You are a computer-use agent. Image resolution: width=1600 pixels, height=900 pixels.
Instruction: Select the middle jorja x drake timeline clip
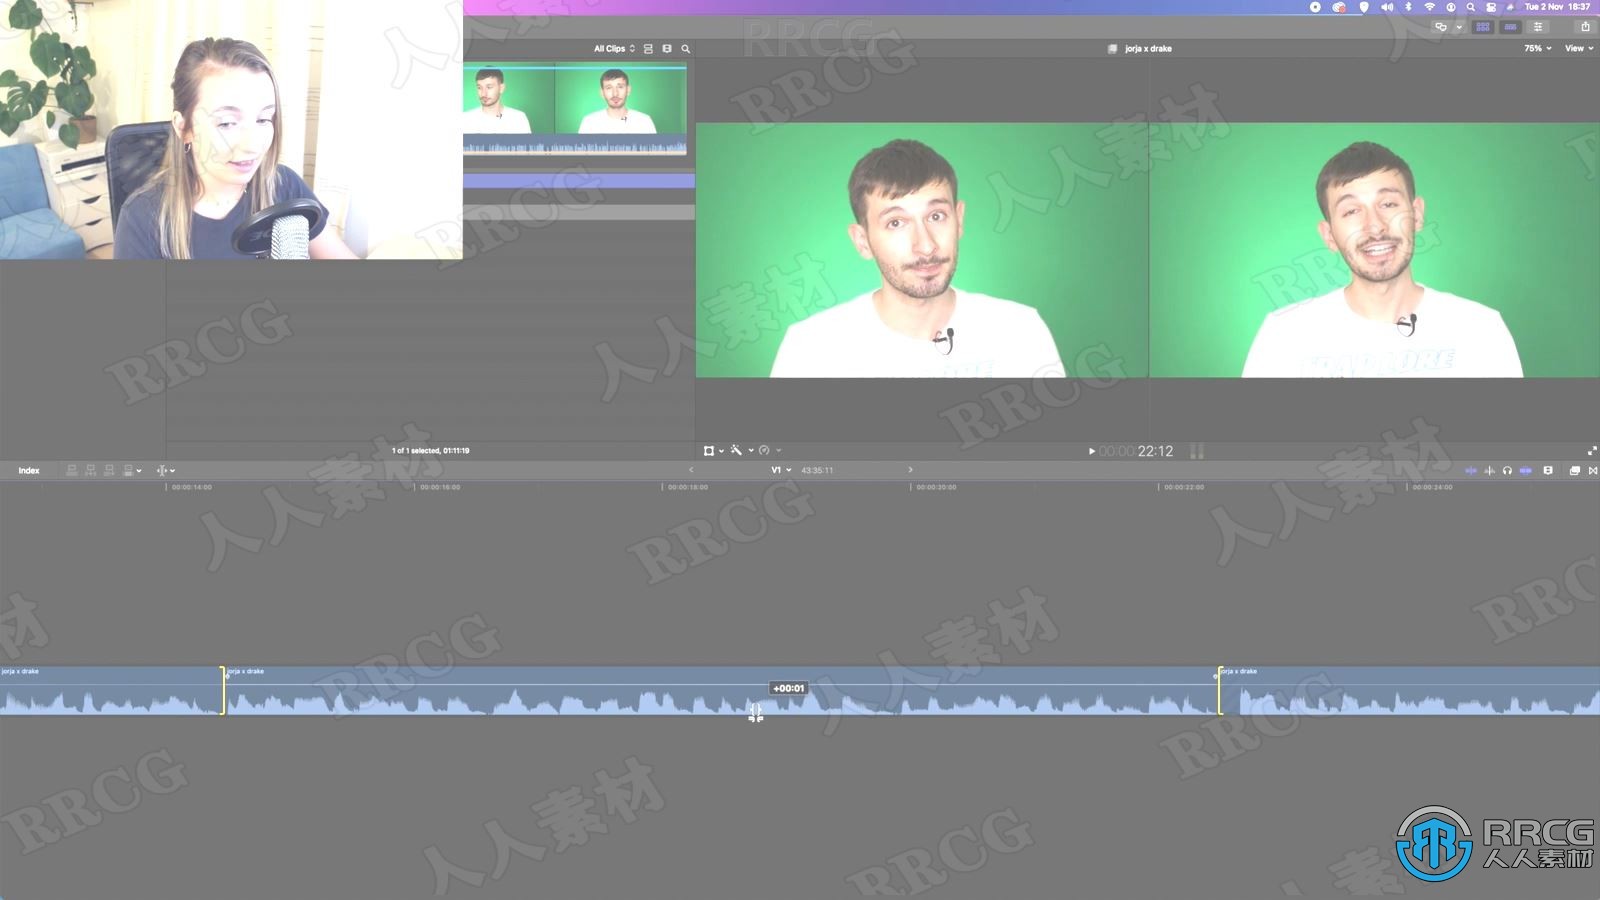coord(720,691)
